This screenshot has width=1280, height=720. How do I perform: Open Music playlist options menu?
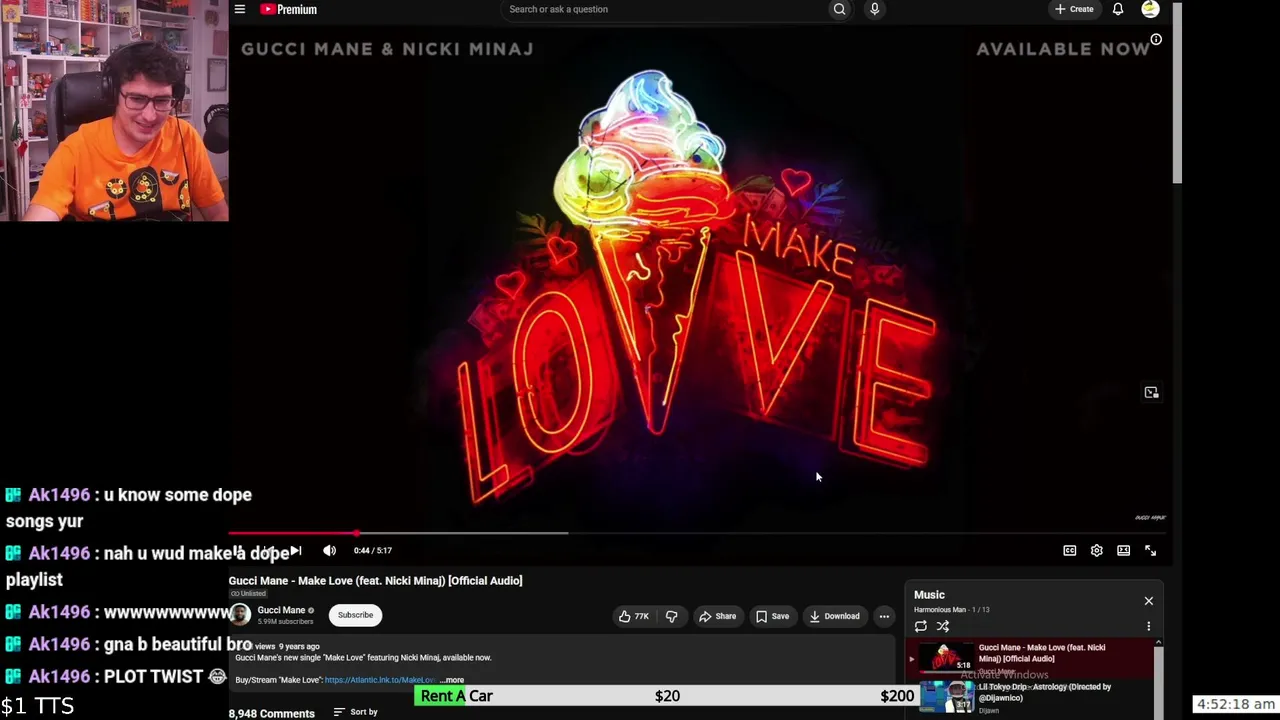click(x=1148, y=626)
